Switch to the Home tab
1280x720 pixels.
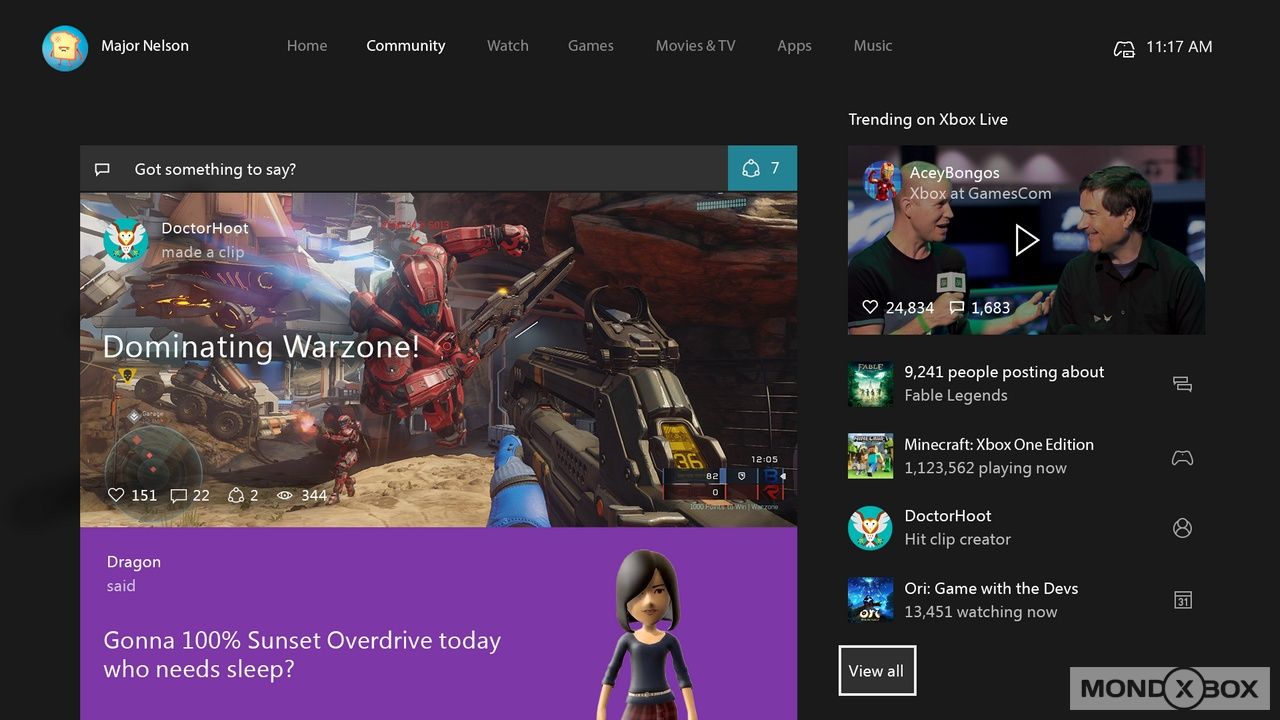306,46
